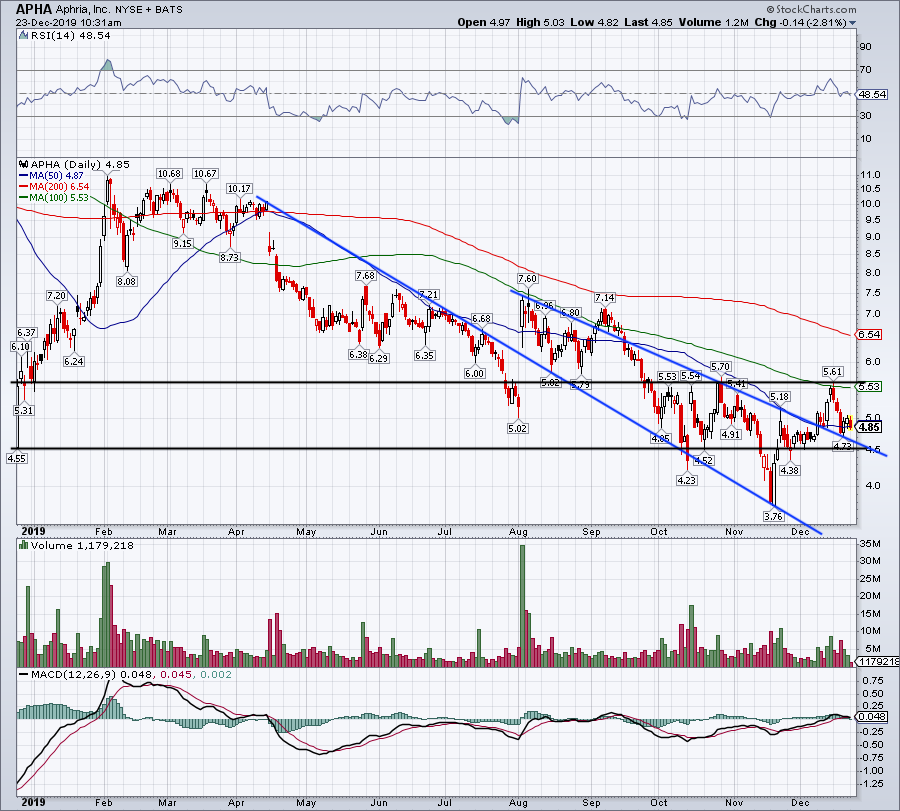900x811 pixels.
Task: Click the 100-day MA price tag 5.53
Action: 869,386
